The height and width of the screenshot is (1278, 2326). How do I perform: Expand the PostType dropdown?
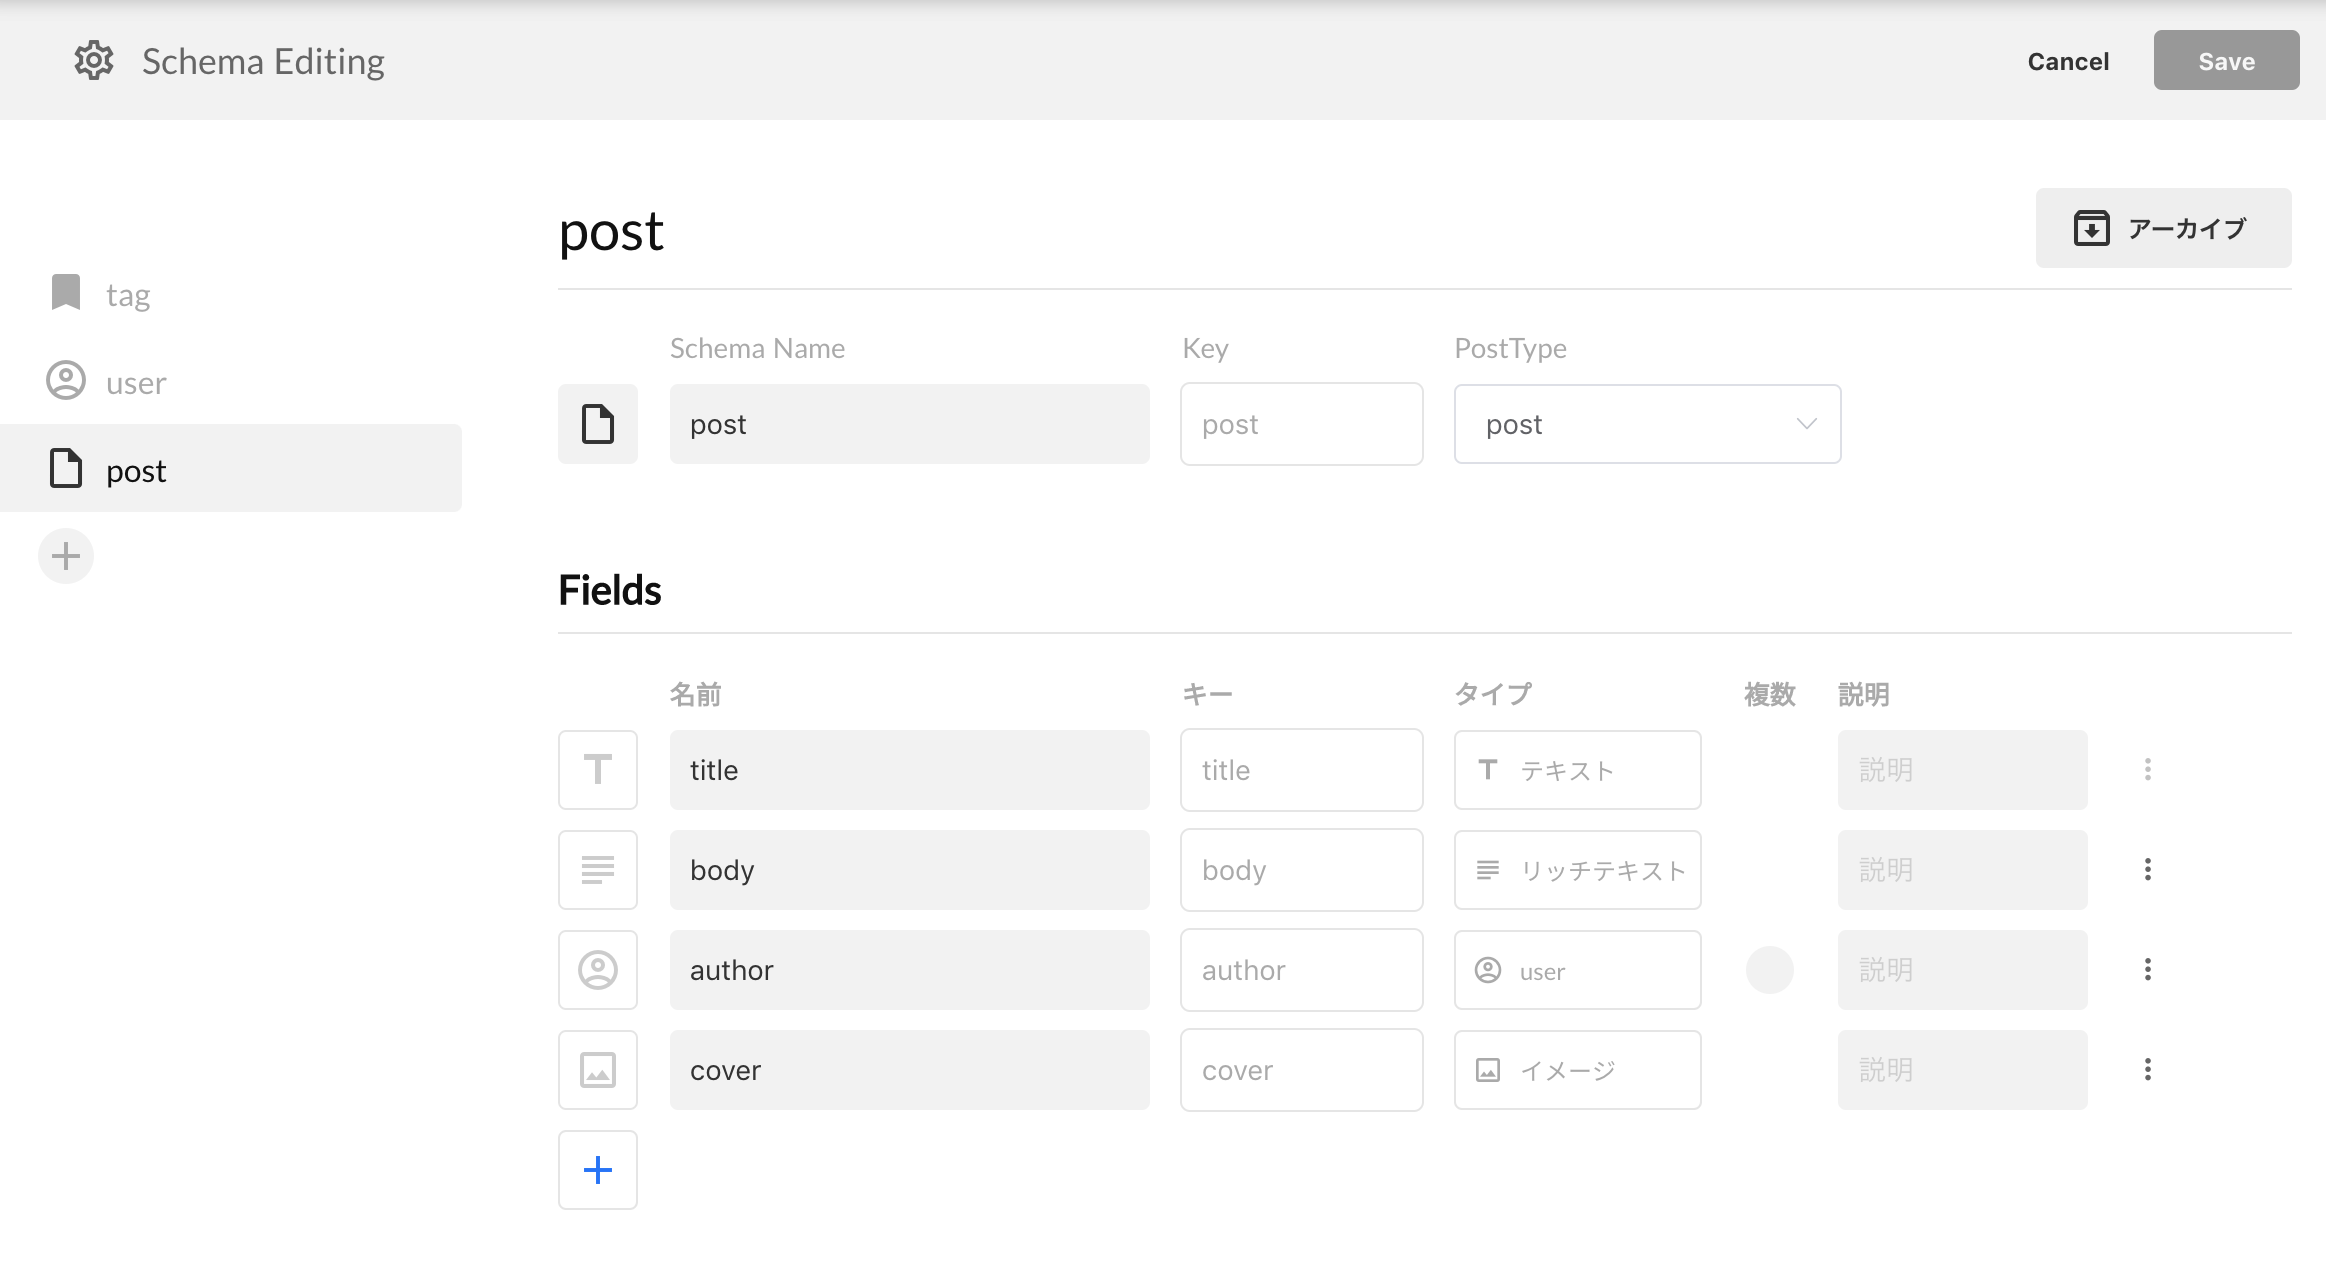pos(1647,424)
